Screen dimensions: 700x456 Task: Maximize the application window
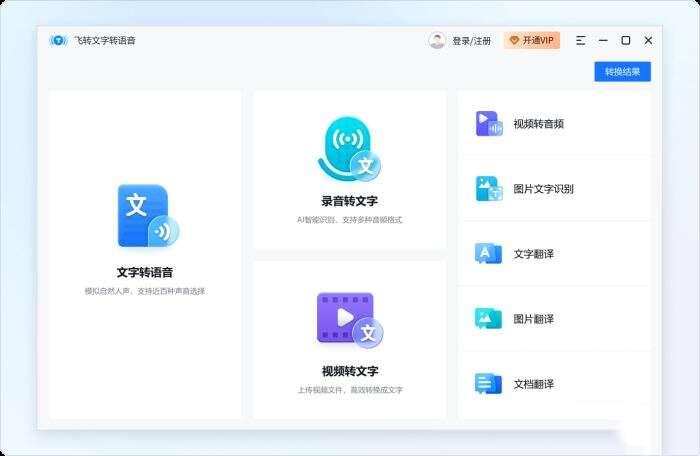tap(626, 41)
